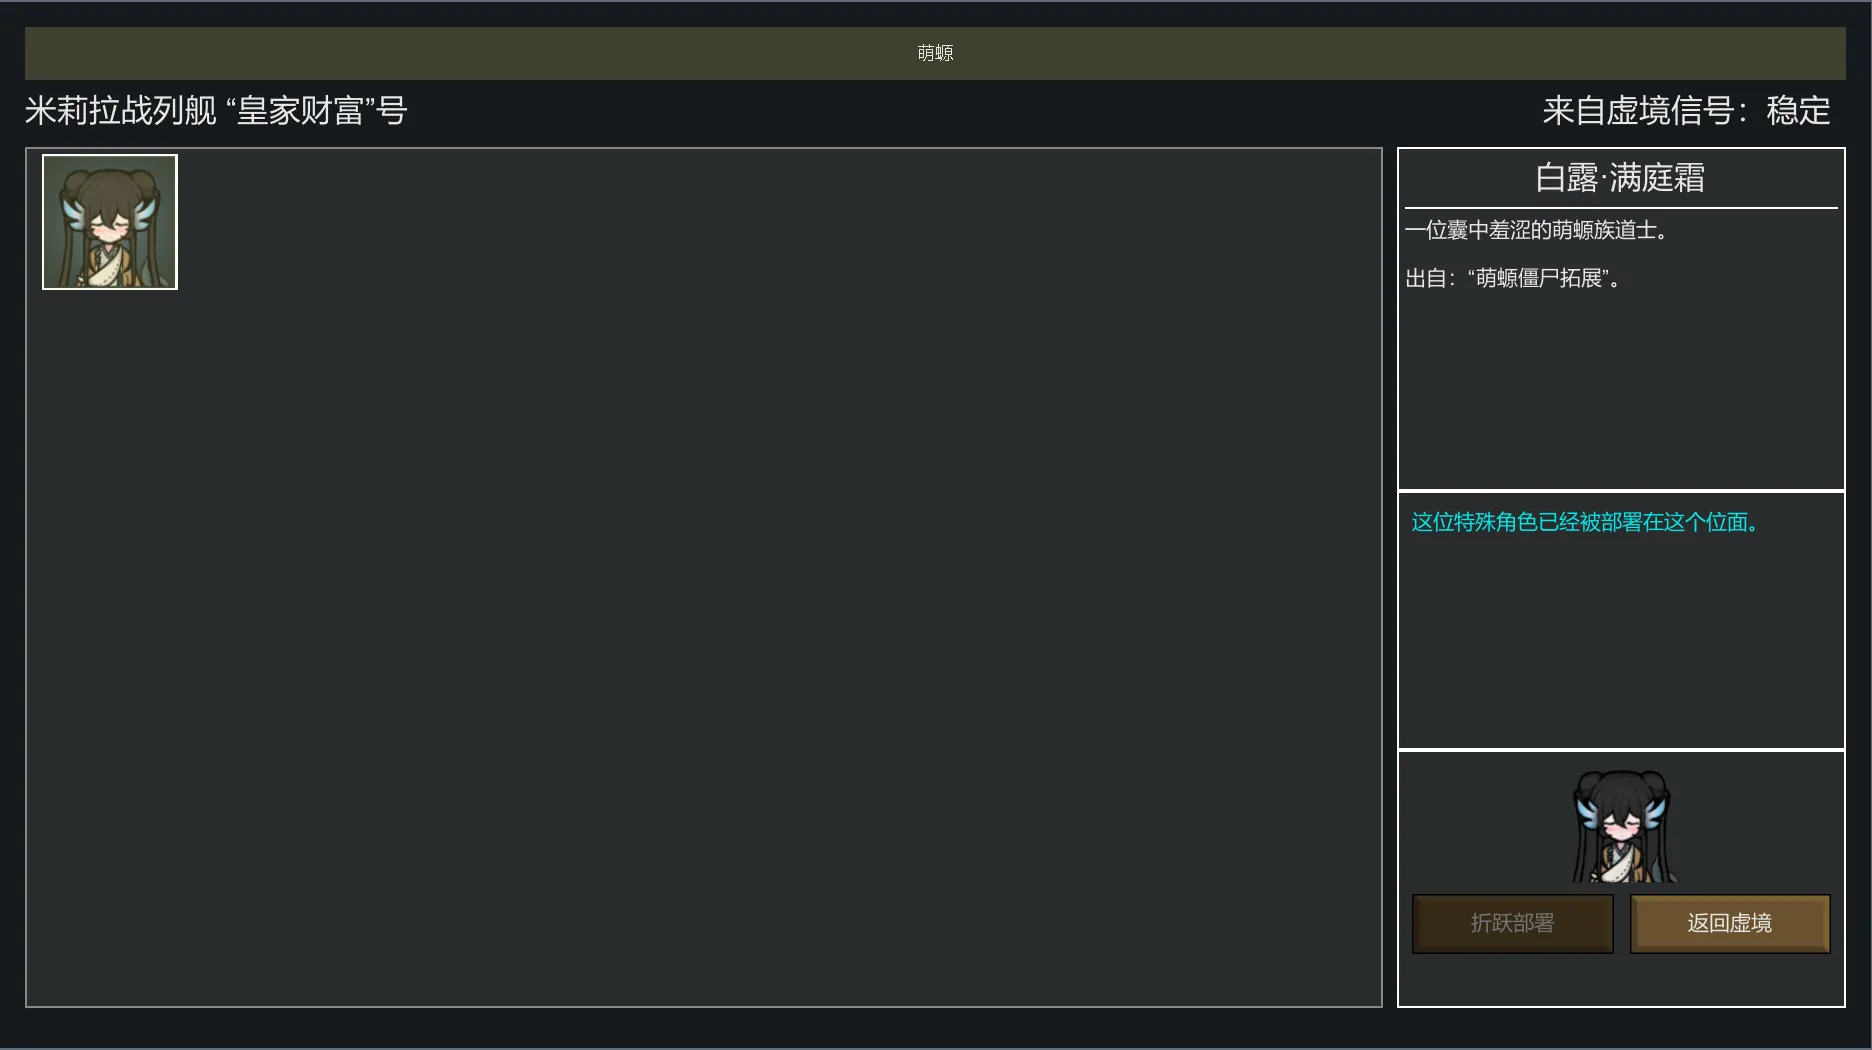
Task: Click the “皇家财富”号 ship name
Action: pyautogui.click(x=317, y=111)
